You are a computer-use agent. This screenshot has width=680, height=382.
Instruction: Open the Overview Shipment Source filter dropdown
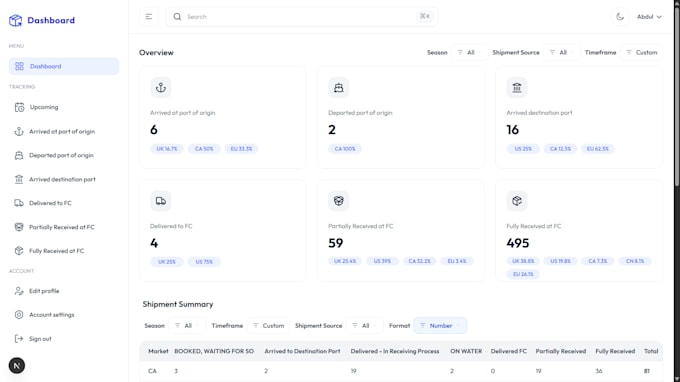coord(562,52)
